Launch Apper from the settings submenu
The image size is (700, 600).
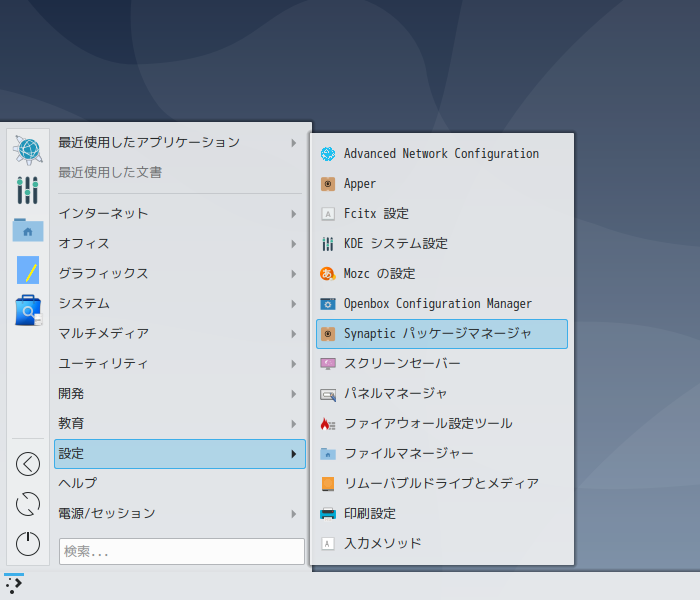(442, 184)
